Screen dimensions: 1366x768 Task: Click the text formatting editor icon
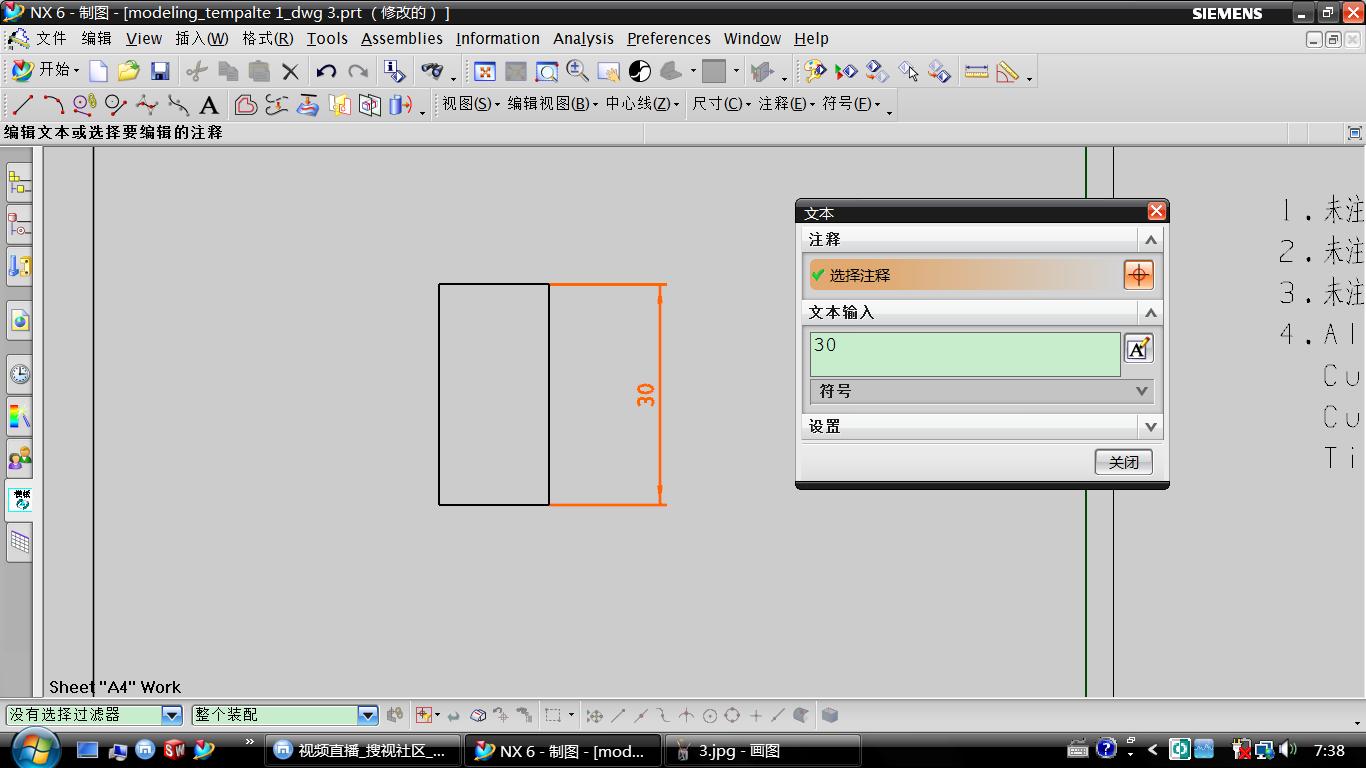coord(1138,349)
